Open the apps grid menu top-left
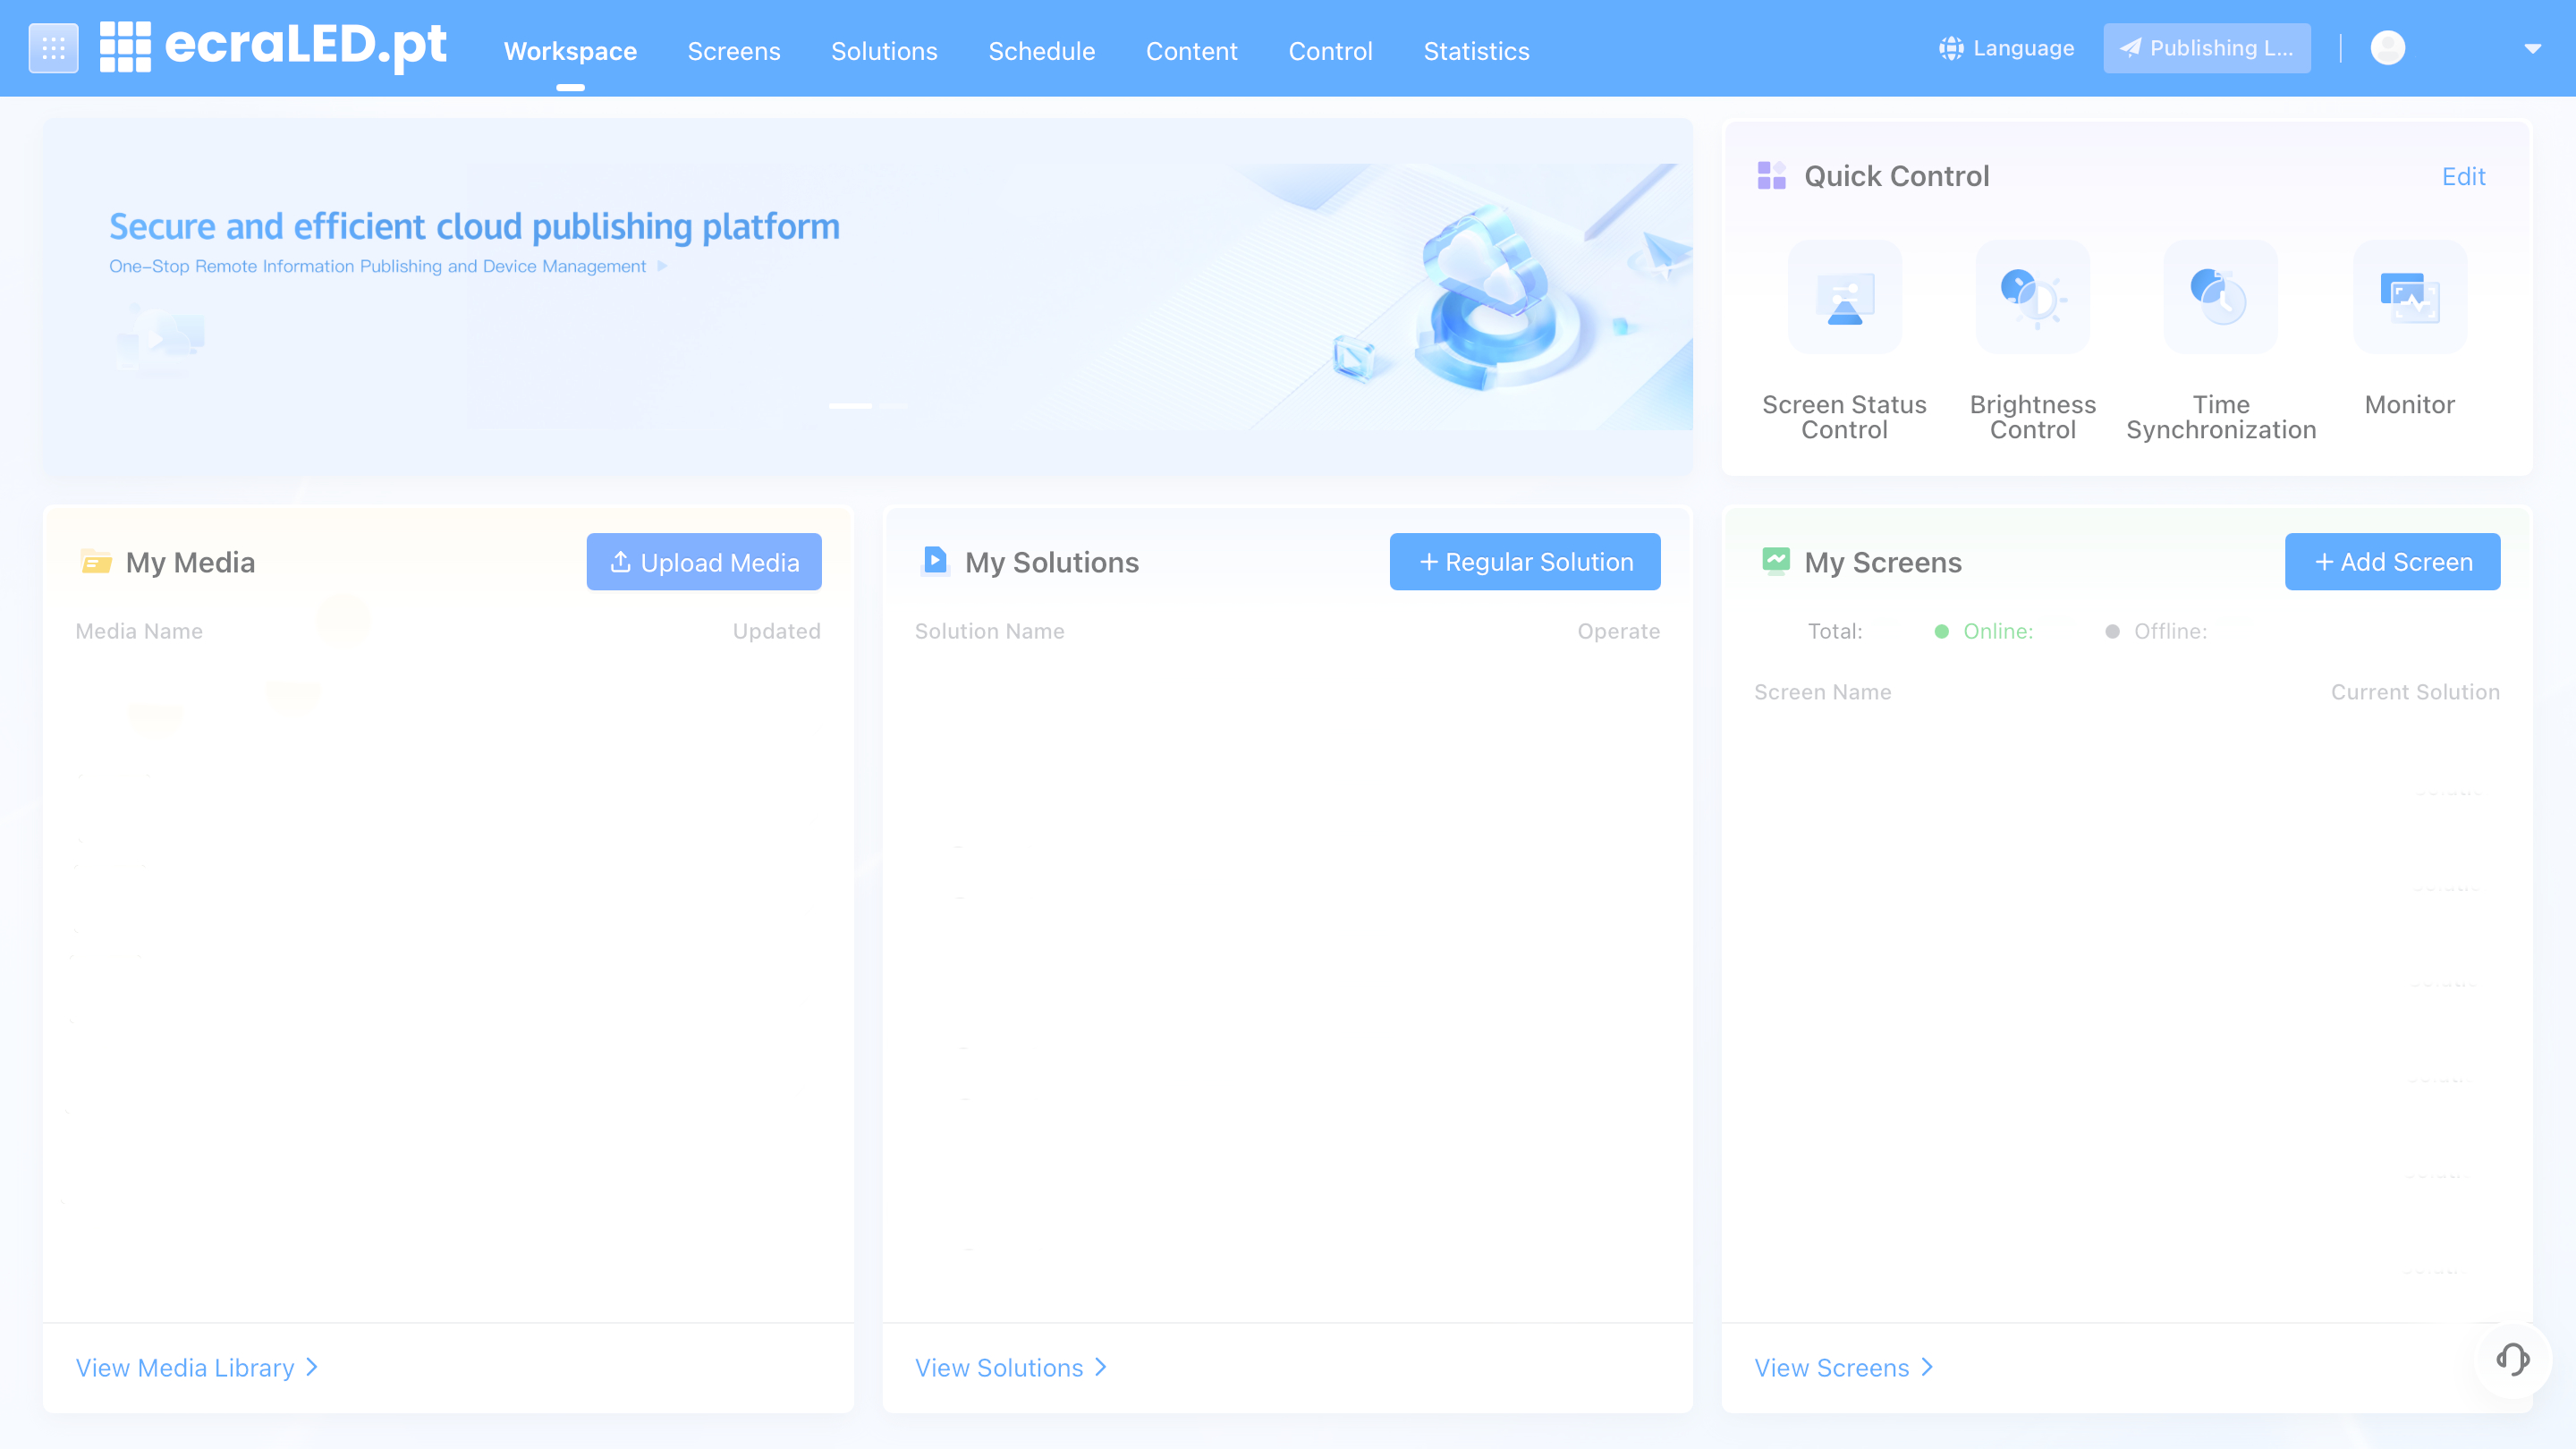The height and width of the screenshot is (1449, 2576). pos(53,47)
